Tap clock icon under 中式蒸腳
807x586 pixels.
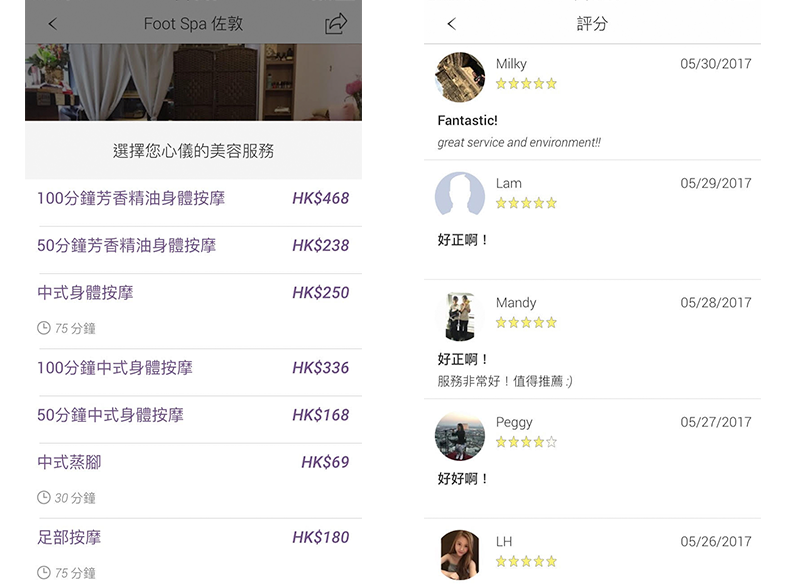point(44,498)
